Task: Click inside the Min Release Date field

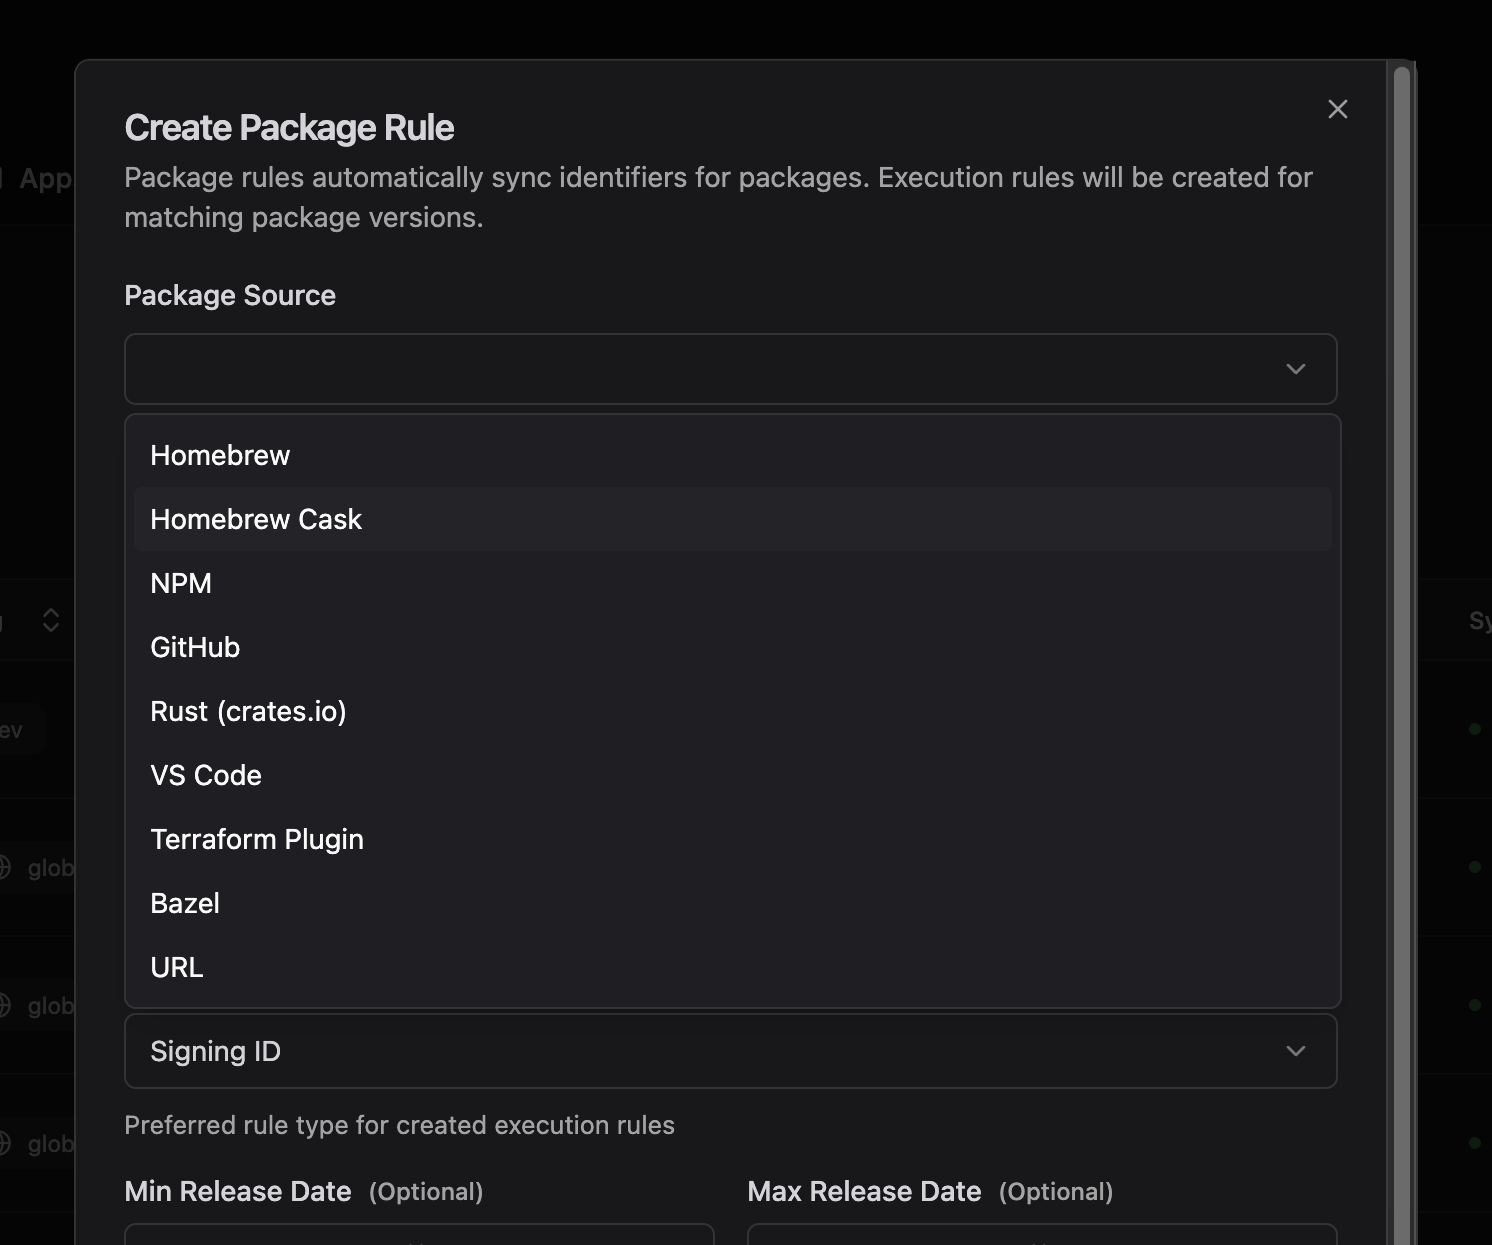Action: pyautogui.click(x=420, y=1240)
